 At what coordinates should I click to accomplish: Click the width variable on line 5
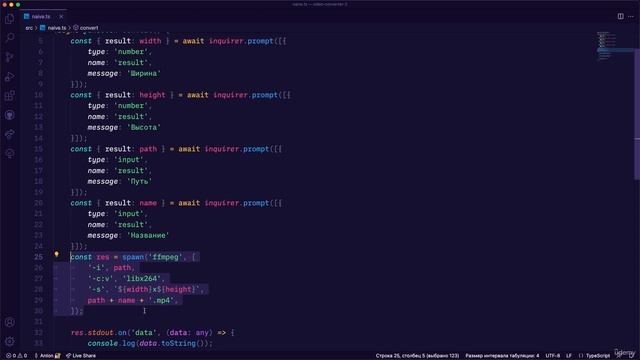tap(150, 41)
